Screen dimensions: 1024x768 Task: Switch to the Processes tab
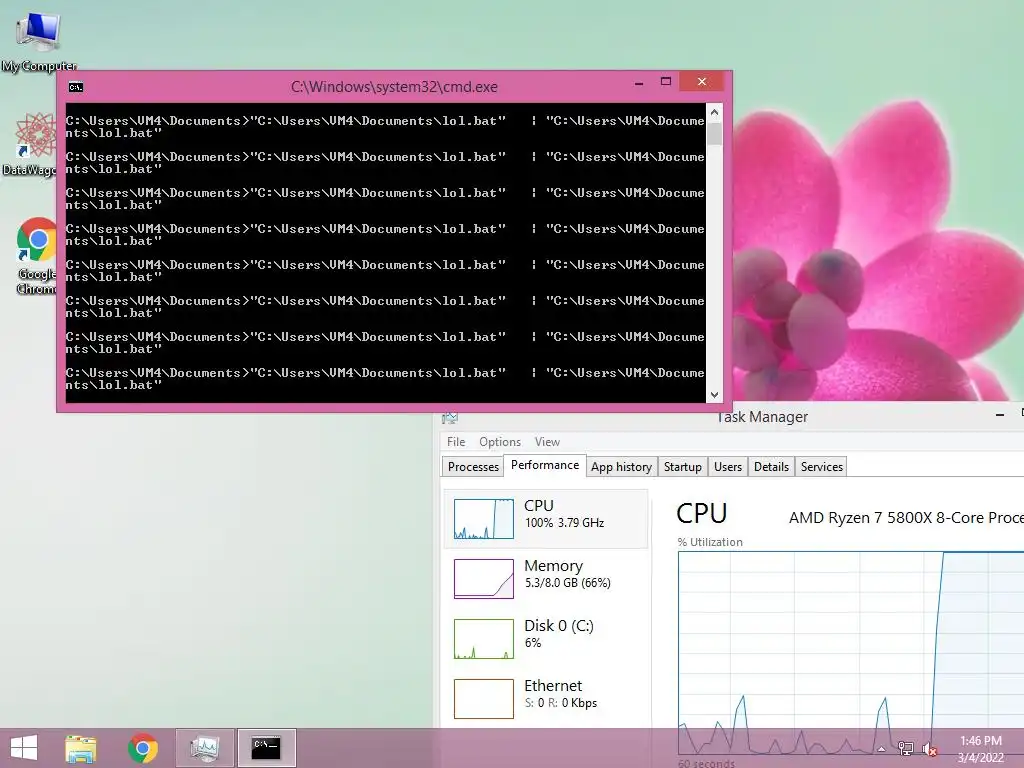pyautogui.click(x=473, y=467)
